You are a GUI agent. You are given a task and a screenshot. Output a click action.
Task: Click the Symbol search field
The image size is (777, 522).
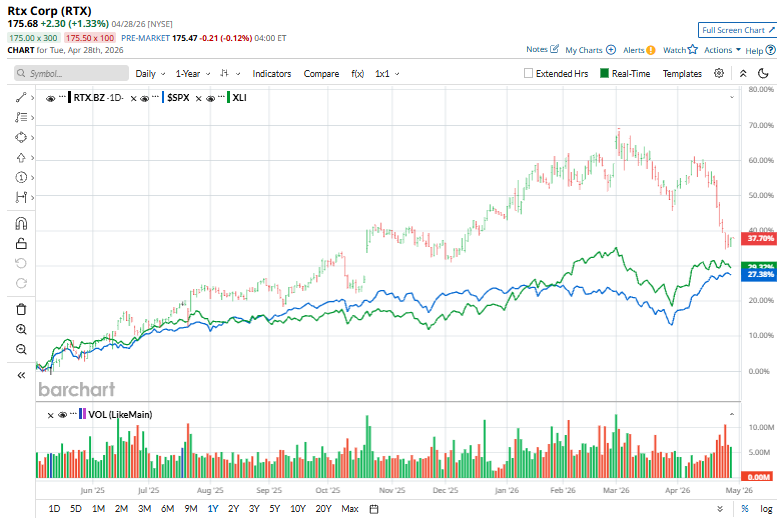tap(71, 73)
